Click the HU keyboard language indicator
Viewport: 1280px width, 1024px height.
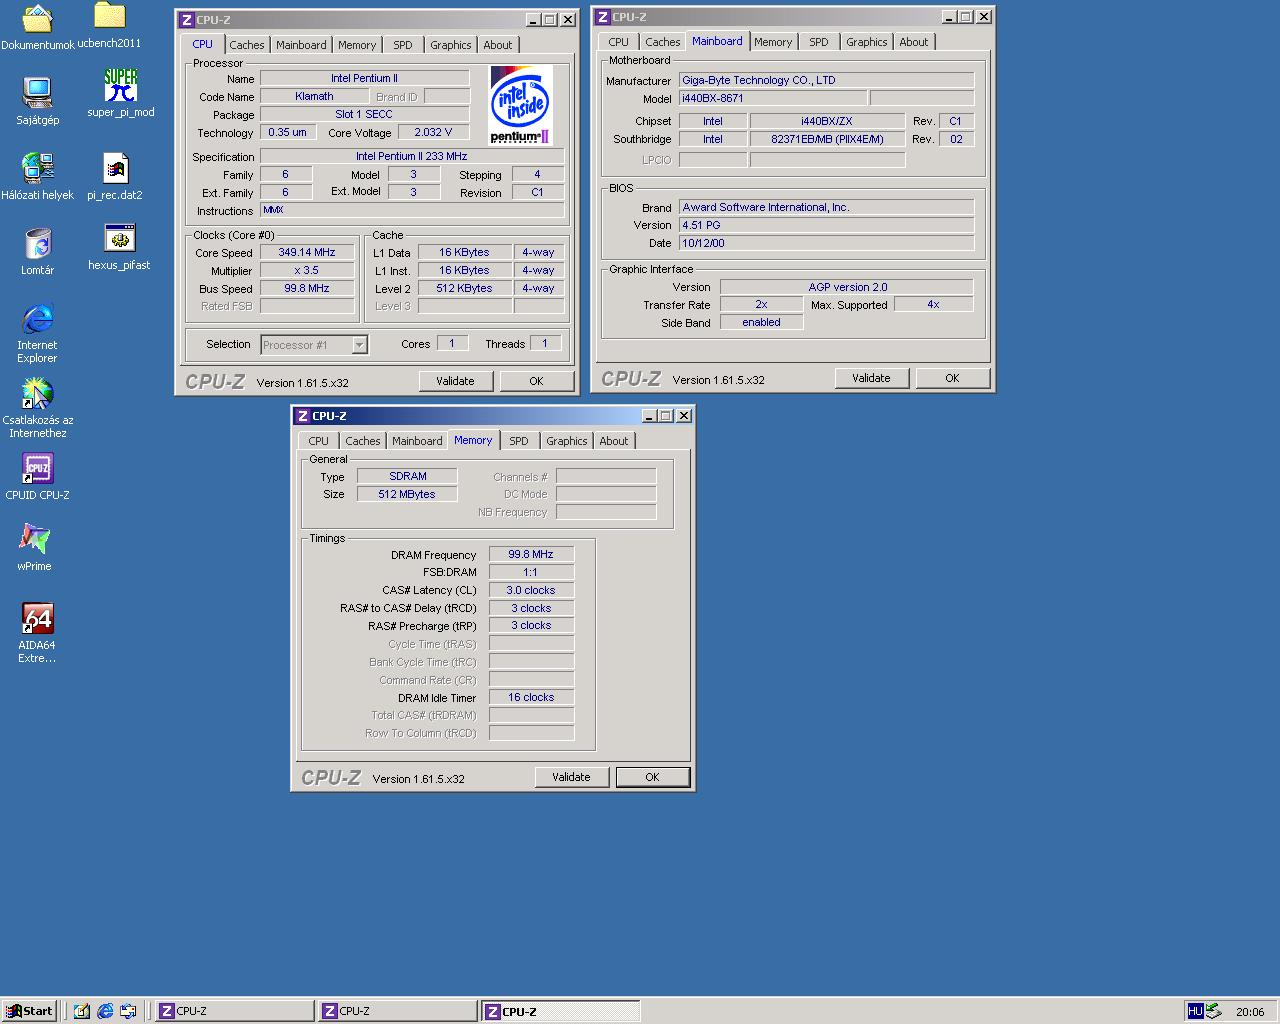(x=1195, y=1011)
